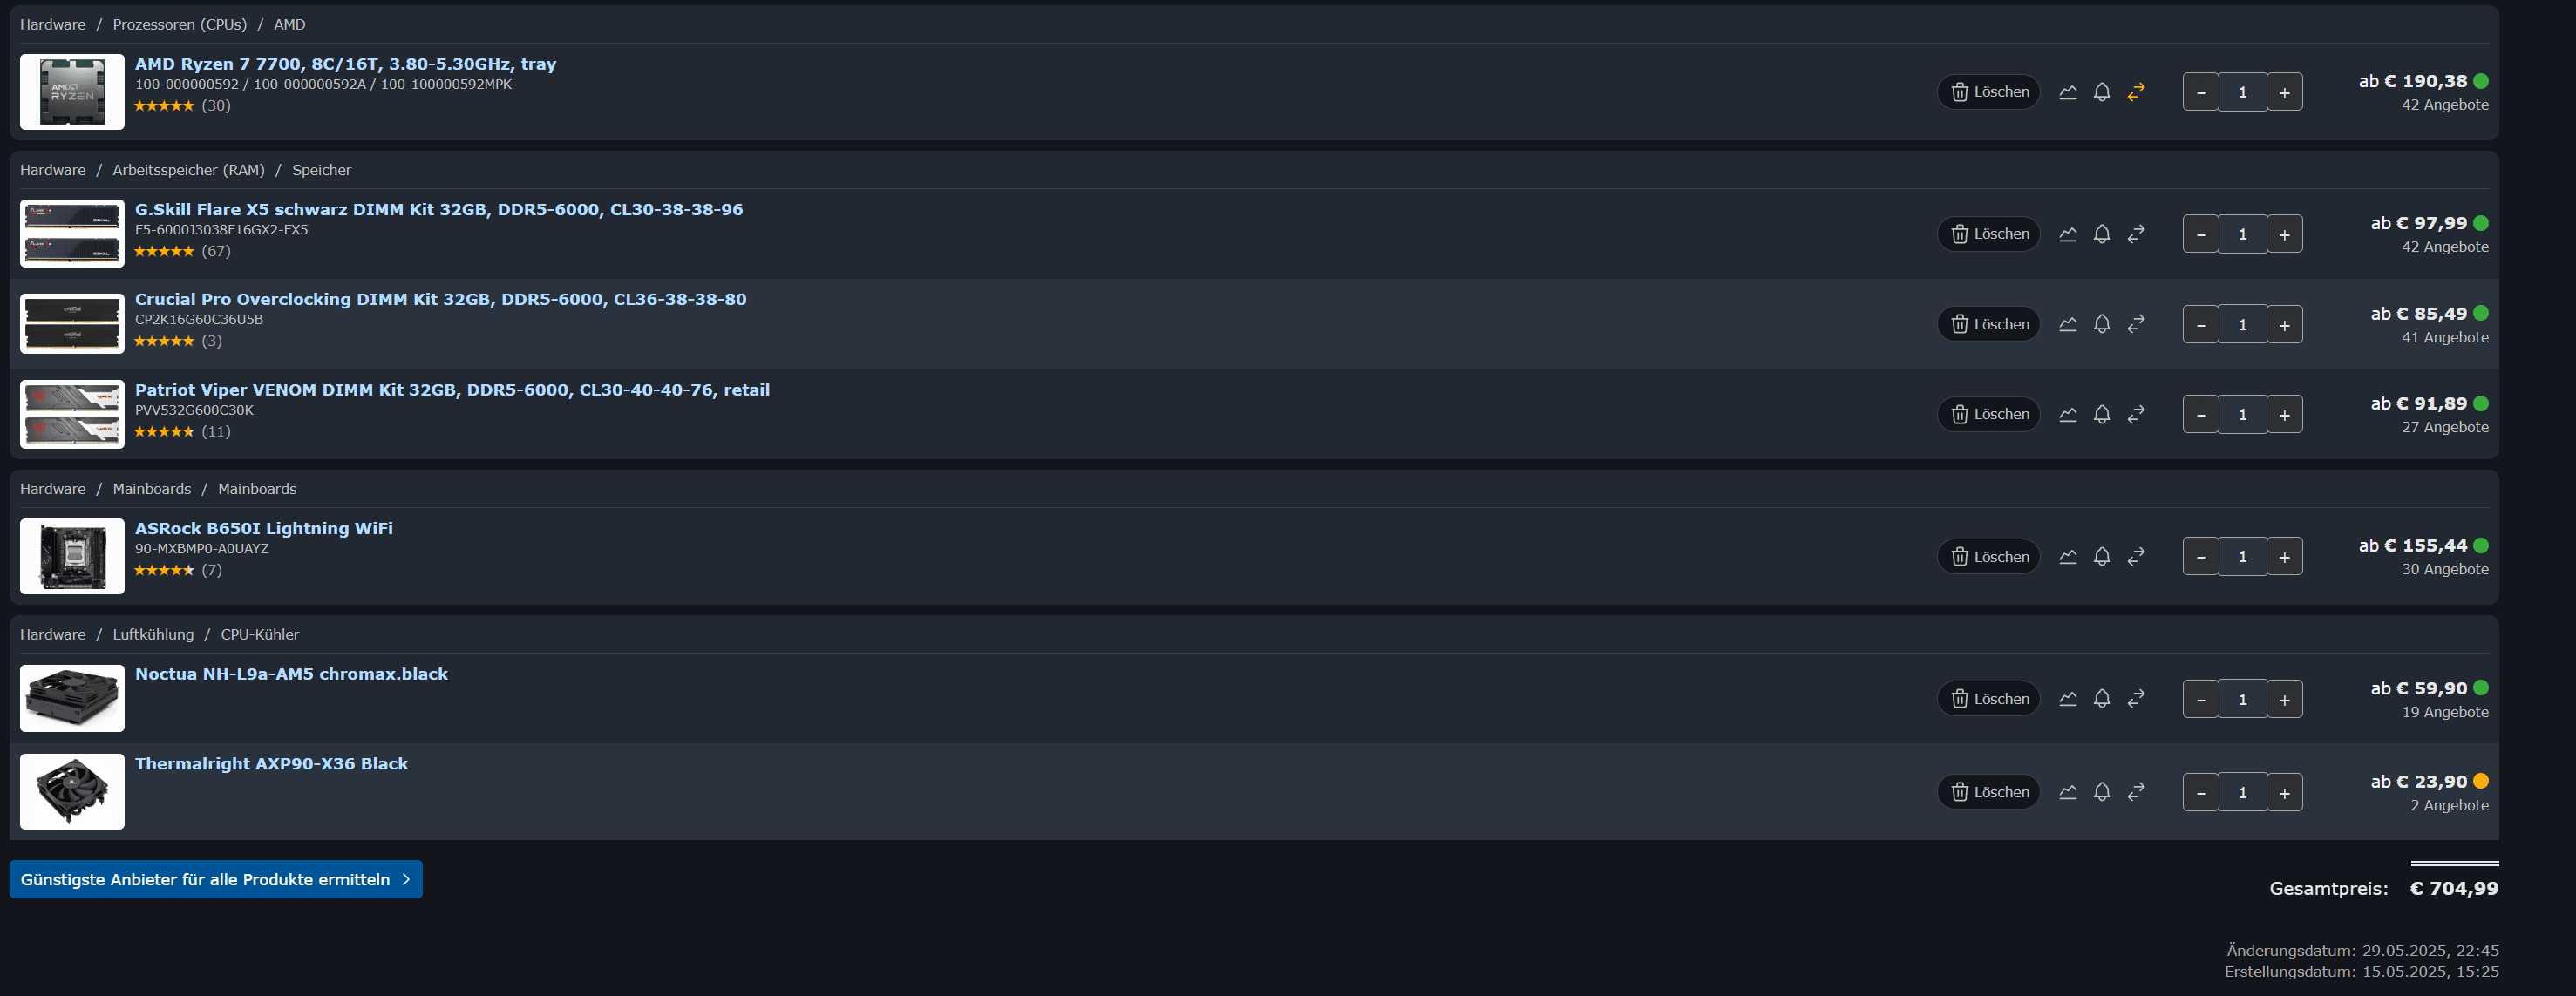Image resolution: width=2576 pixels, height=996 pixels.
Task: Open the Patriot Viper VENOM product link
Action: coord(452,390)
